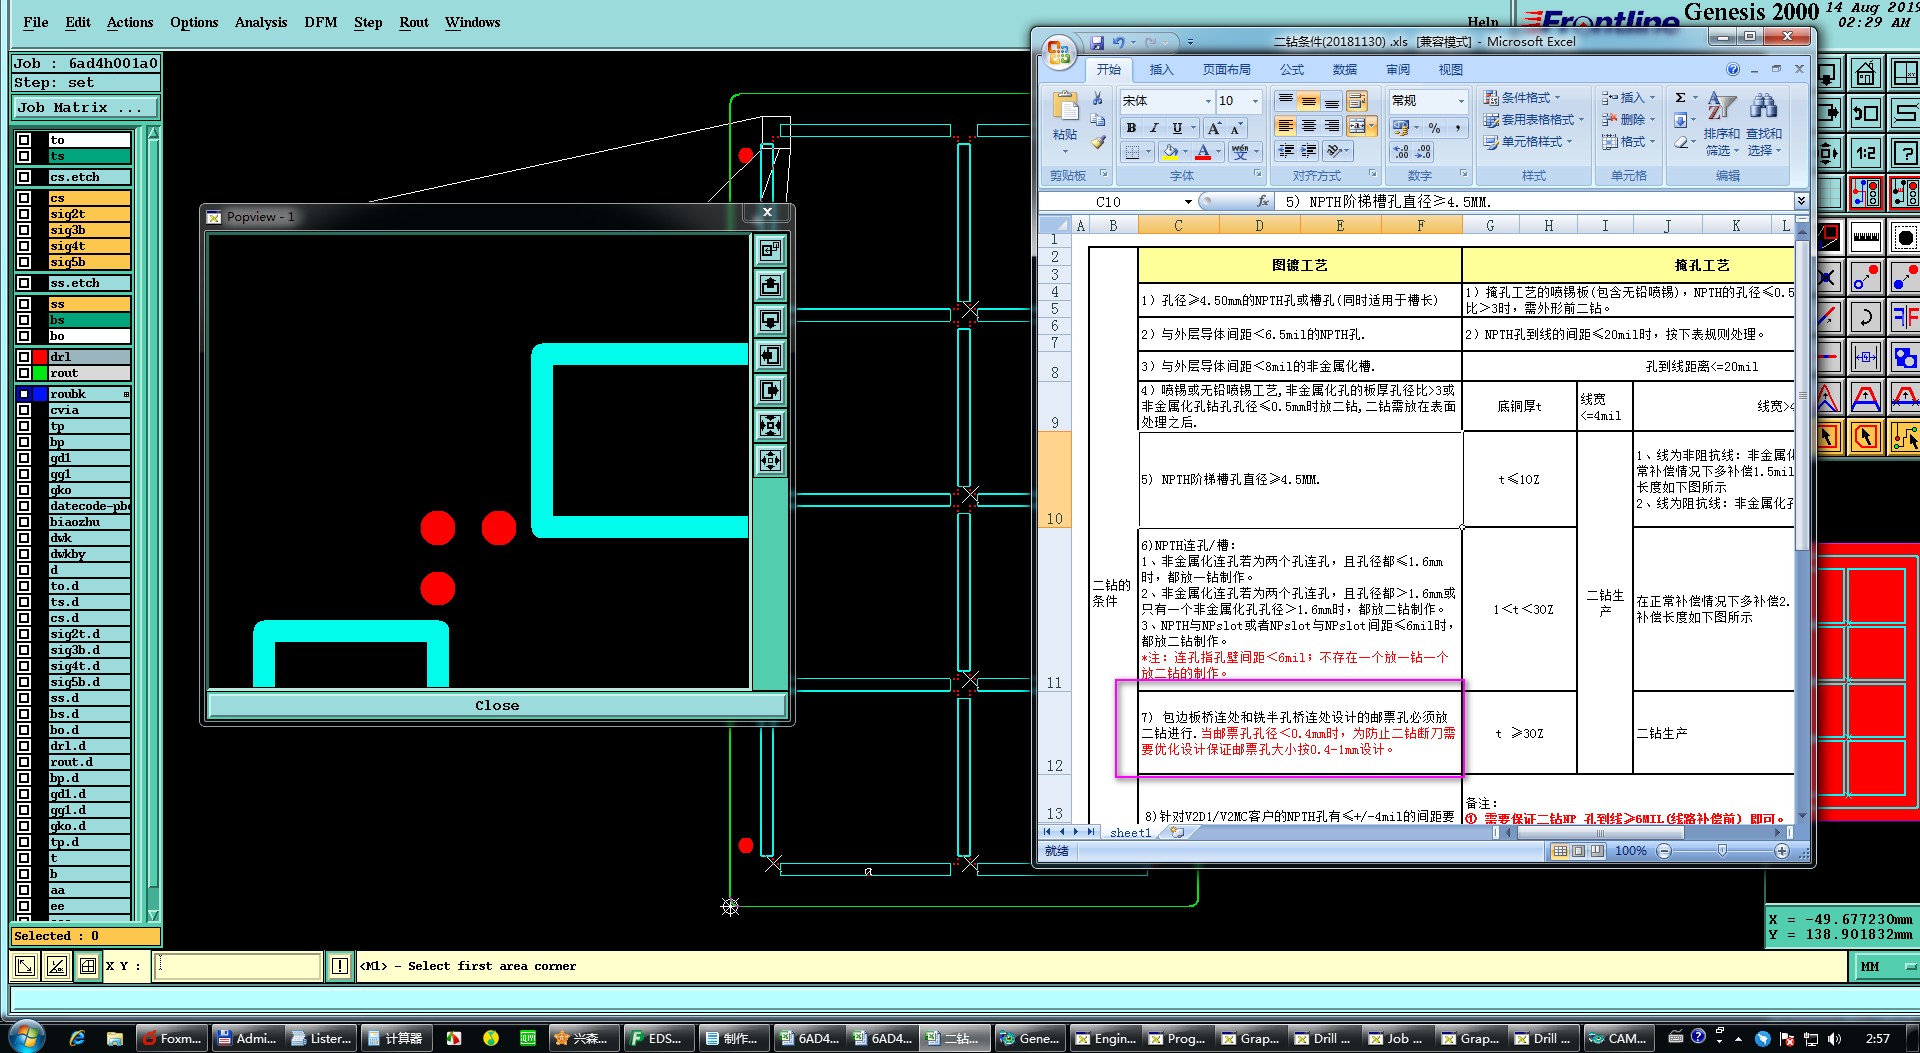Open the Name Box dropdown for C10
The height and width of the screenshot is (1053, 1920).
pyautogui.click(x=1187, y=202)
